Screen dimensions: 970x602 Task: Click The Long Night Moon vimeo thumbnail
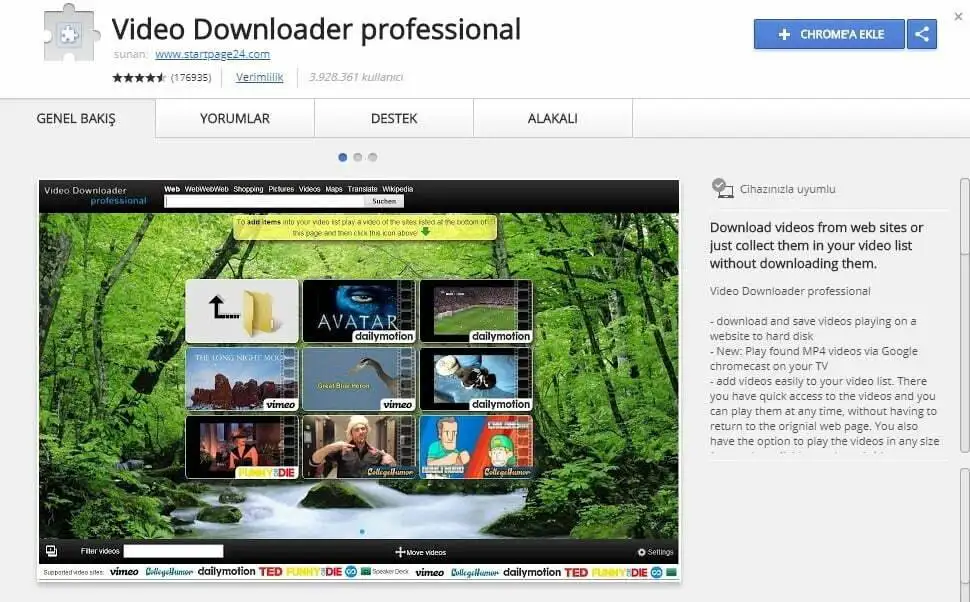click(242, 379)
